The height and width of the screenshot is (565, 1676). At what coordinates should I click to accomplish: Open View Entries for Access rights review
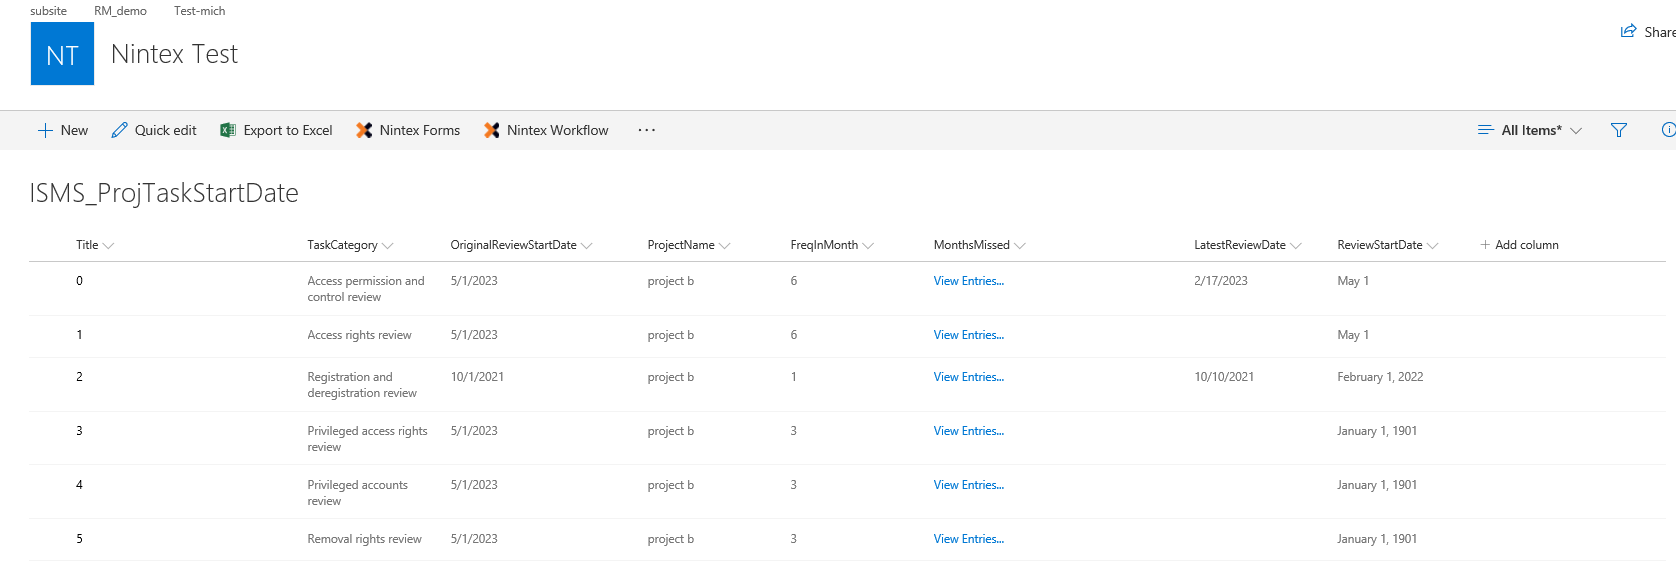pos(969,335)
